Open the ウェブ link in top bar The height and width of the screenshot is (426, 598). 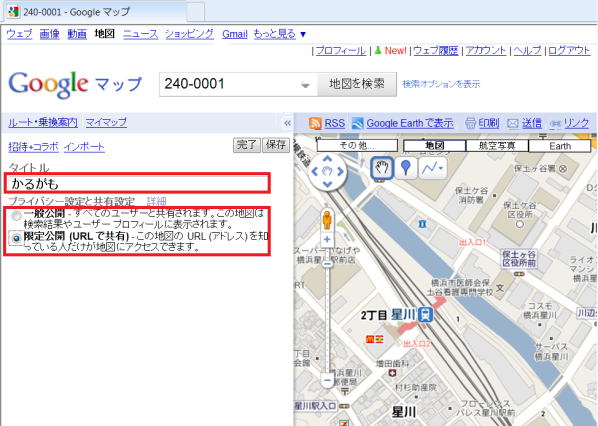(19, 34)
